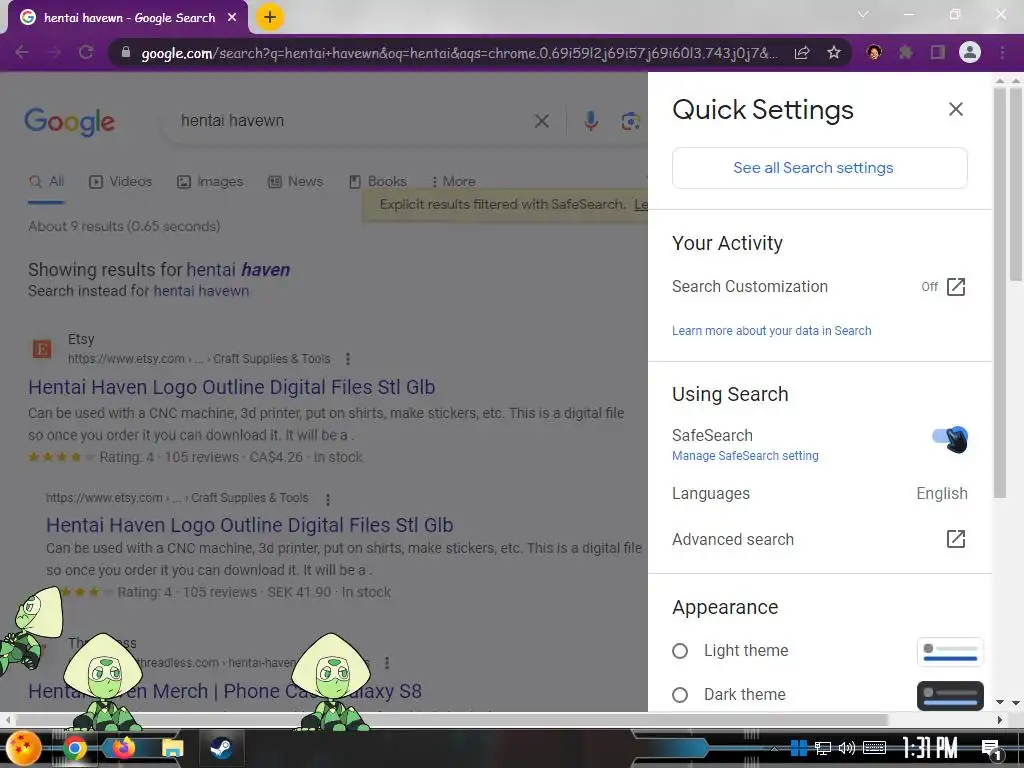1024x768 pixels.
Task: Open See all Search settings
Action: [820, 168]
